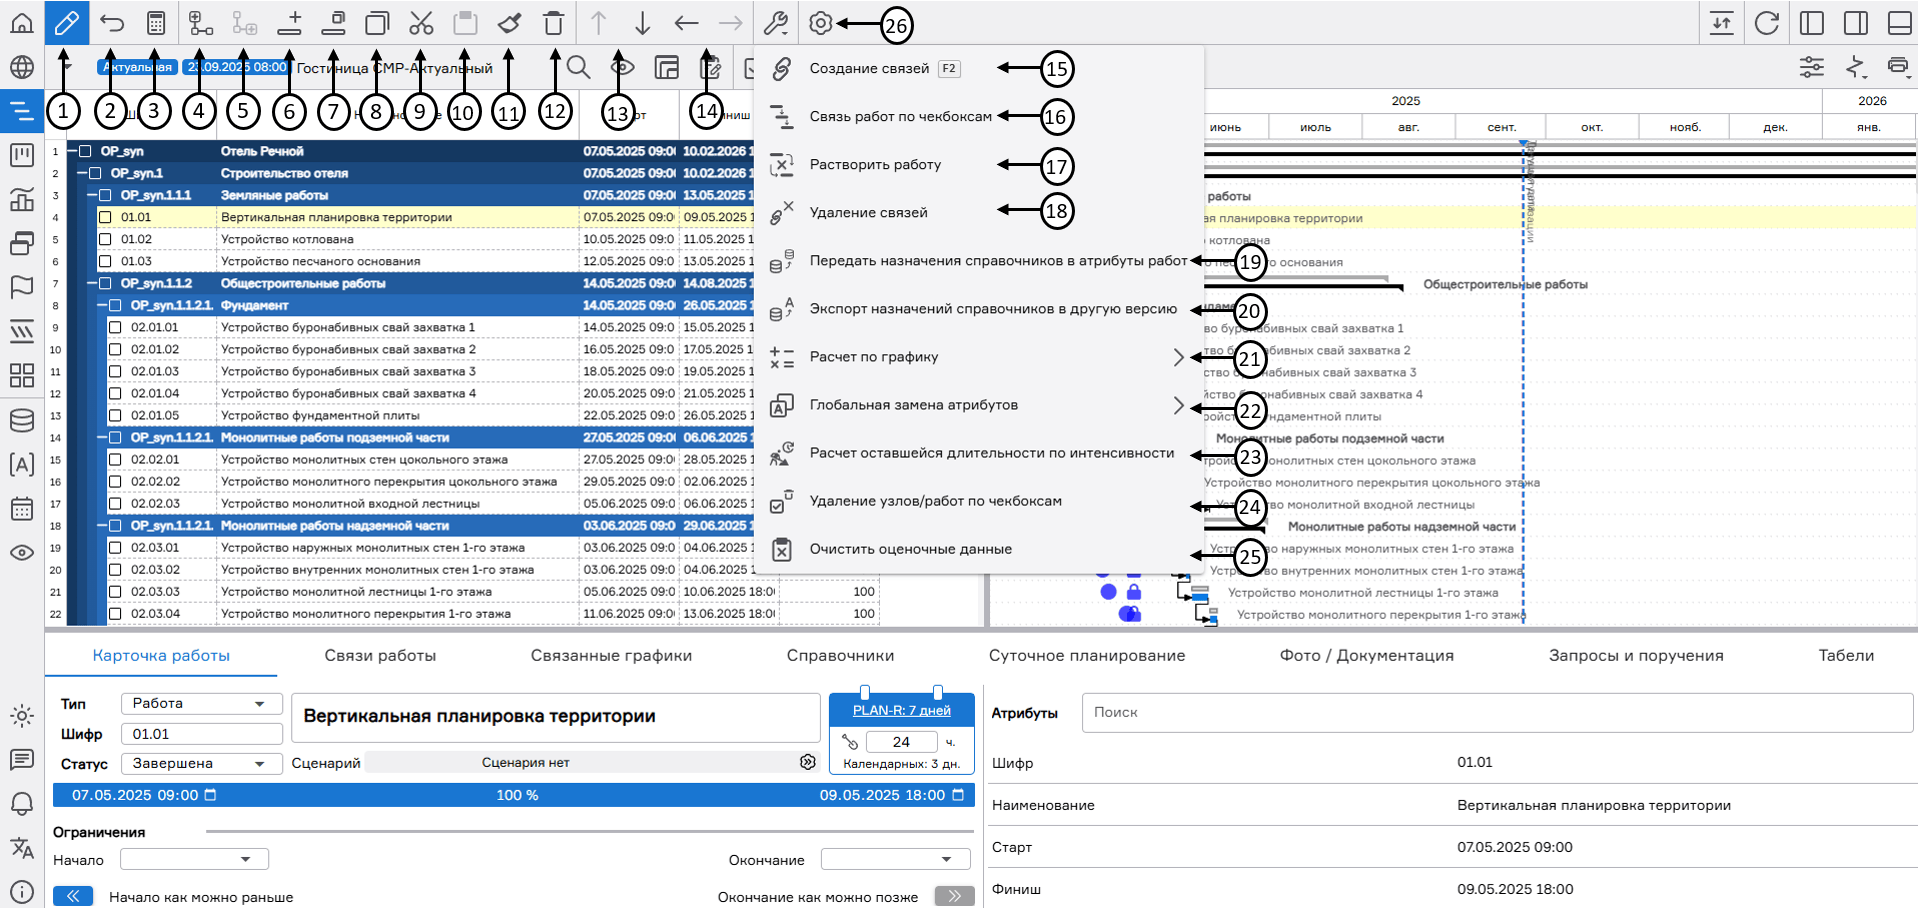Screen dimensions: 1918x908
Task: Click the undo arrow icon
Action: (112, 23)
